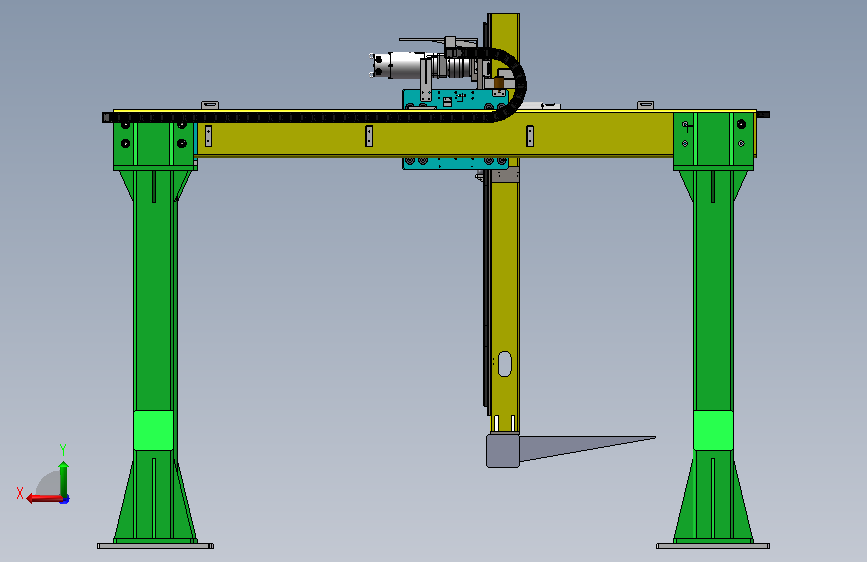
Task: Click the red X axis of the triad
Action: coord(44,499)
